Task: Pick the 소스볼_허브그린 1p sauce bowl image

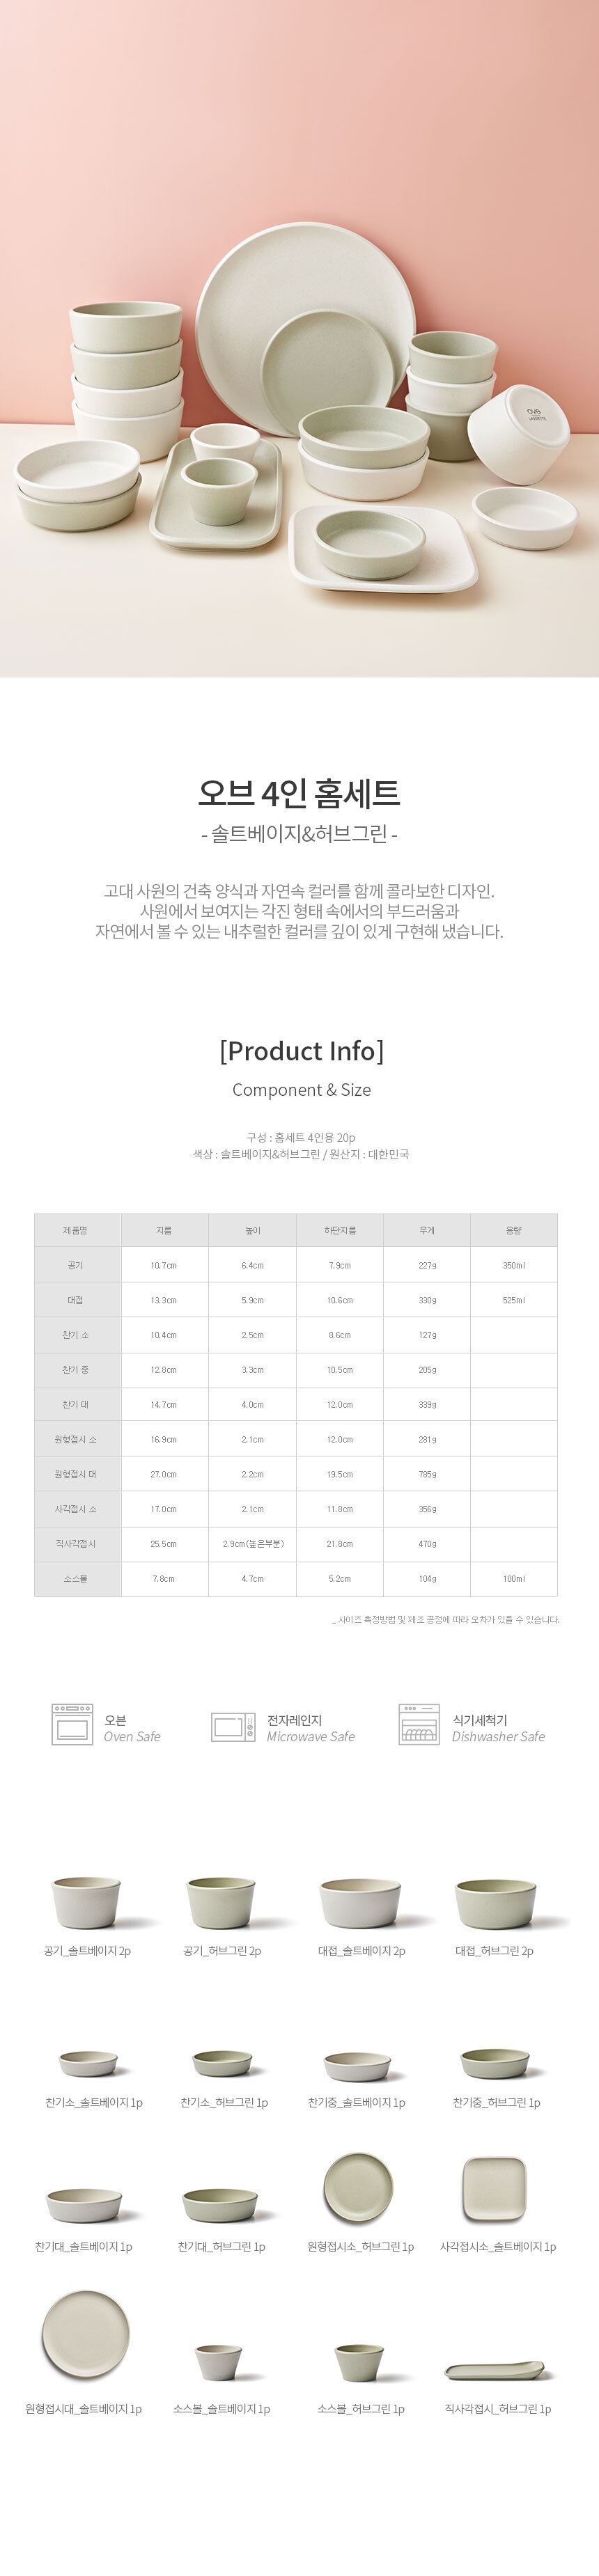Action: [358, 2362]
